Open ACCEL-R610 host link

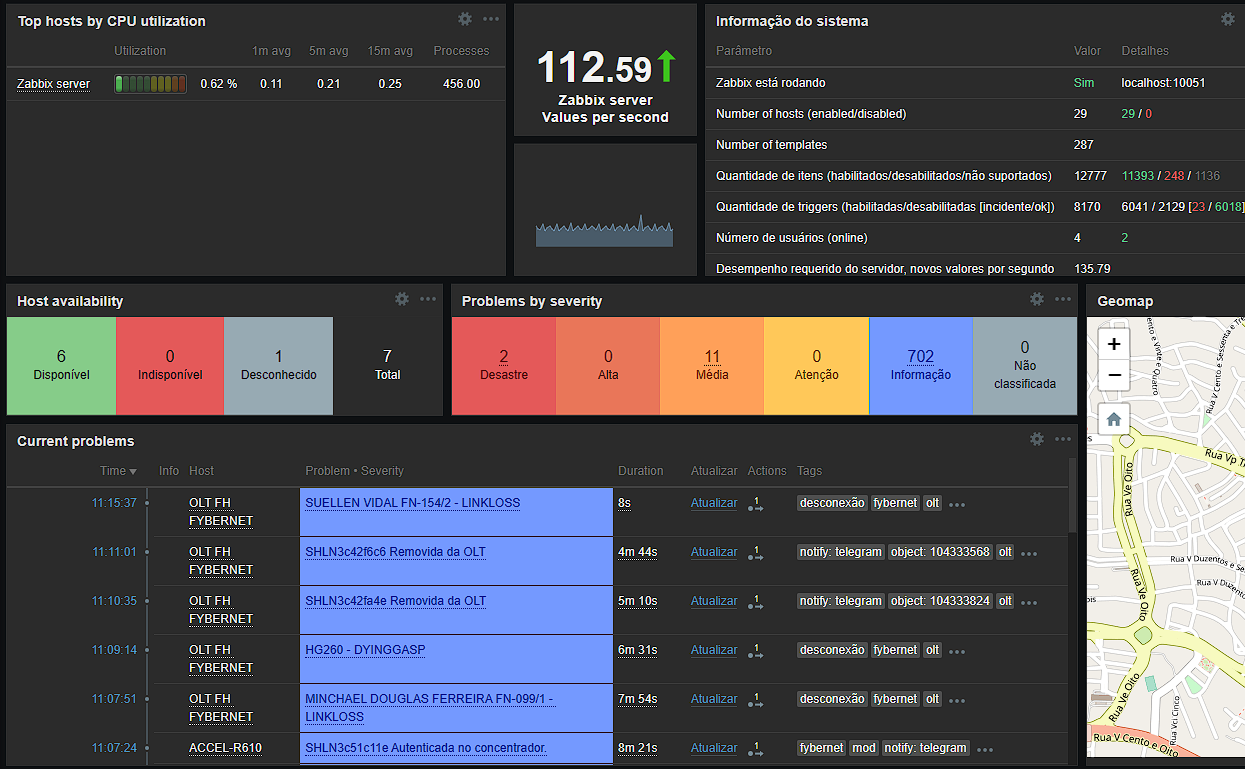(x=225, y=748)
